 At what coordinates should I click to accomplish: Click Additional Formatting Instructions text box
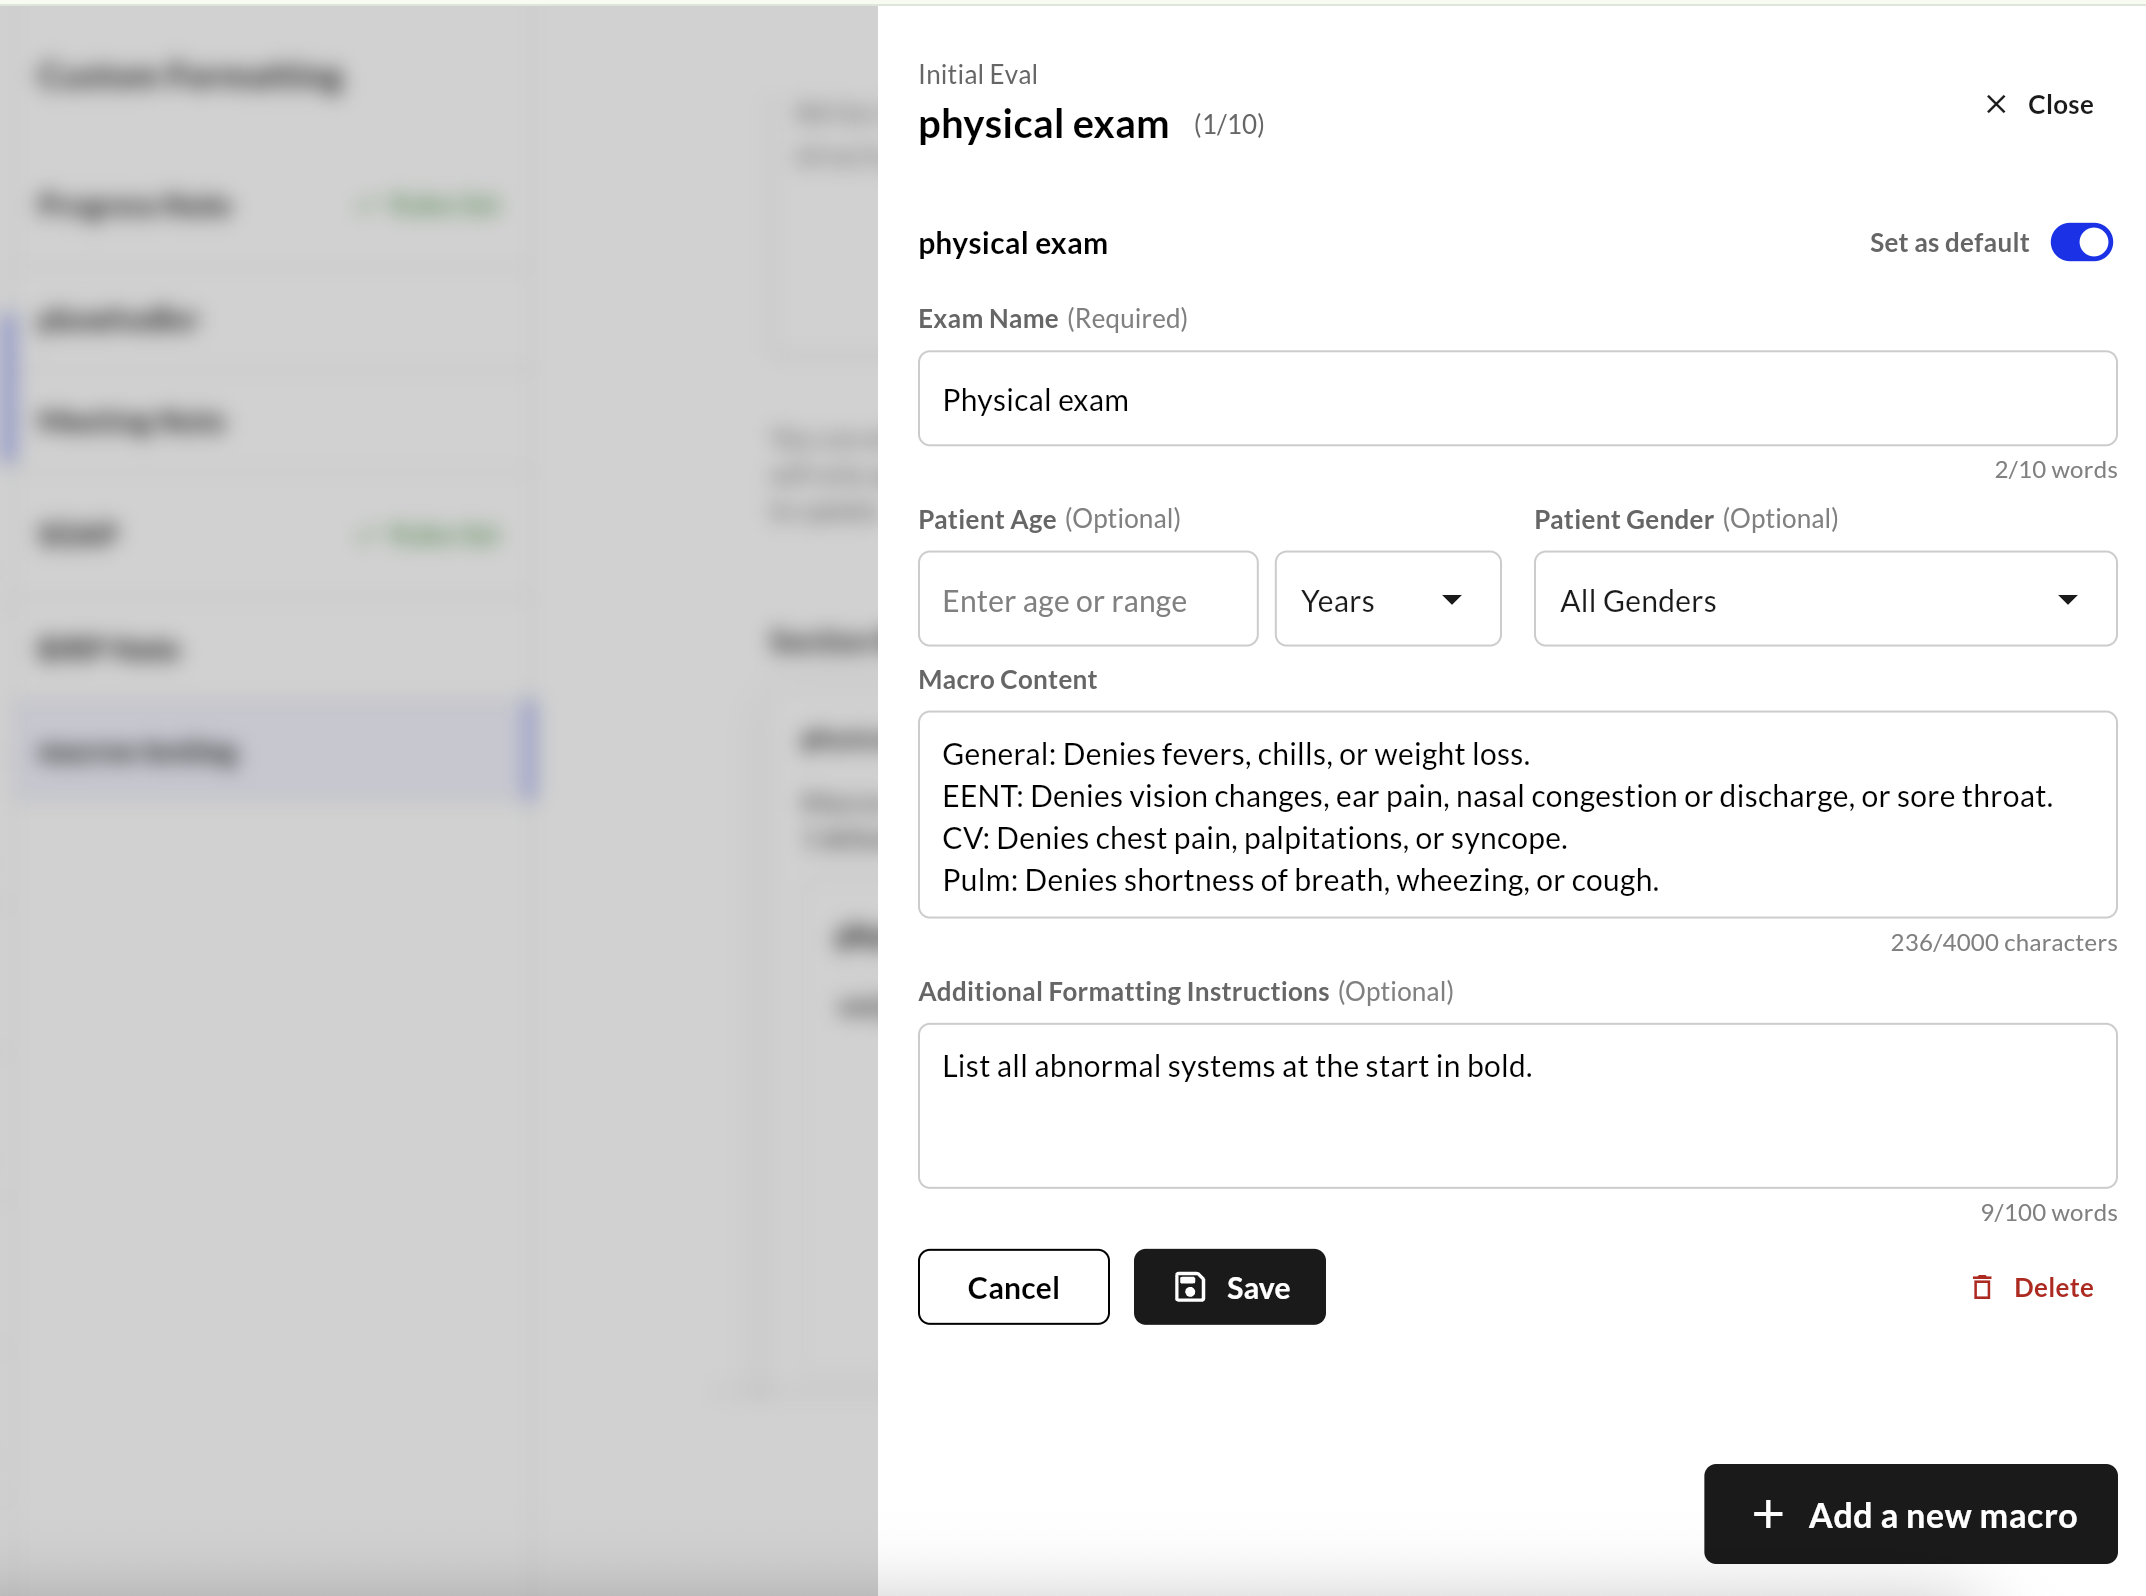(x=1516, y=1105)
